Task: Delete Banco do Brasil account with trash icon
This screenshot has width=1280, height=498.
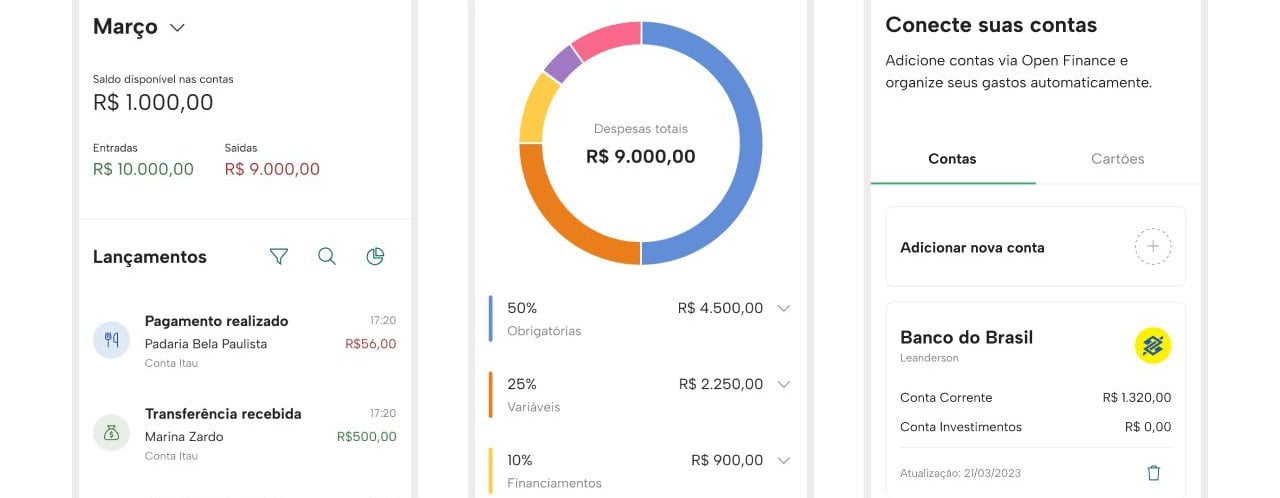Action: point(1153,473)
